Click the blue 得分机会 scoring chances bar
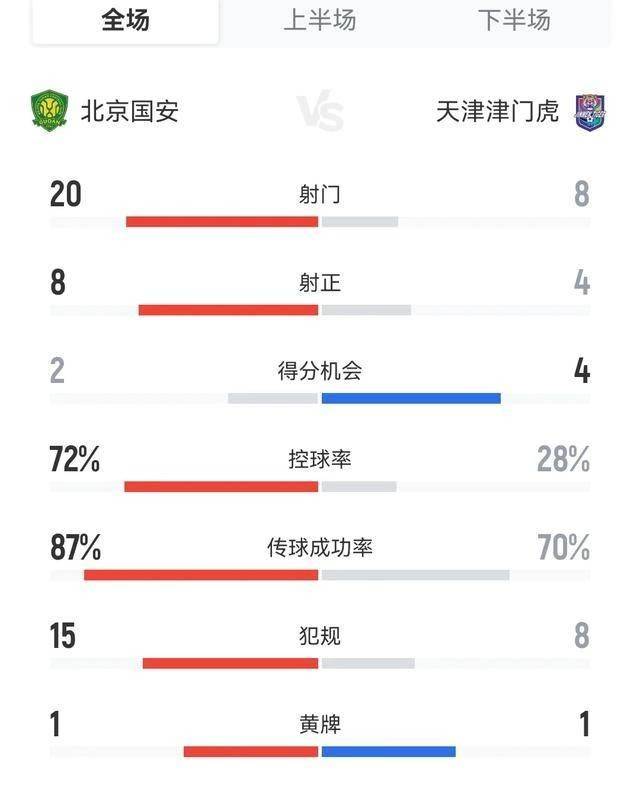The image size is (640, 790). coord(411,398)
